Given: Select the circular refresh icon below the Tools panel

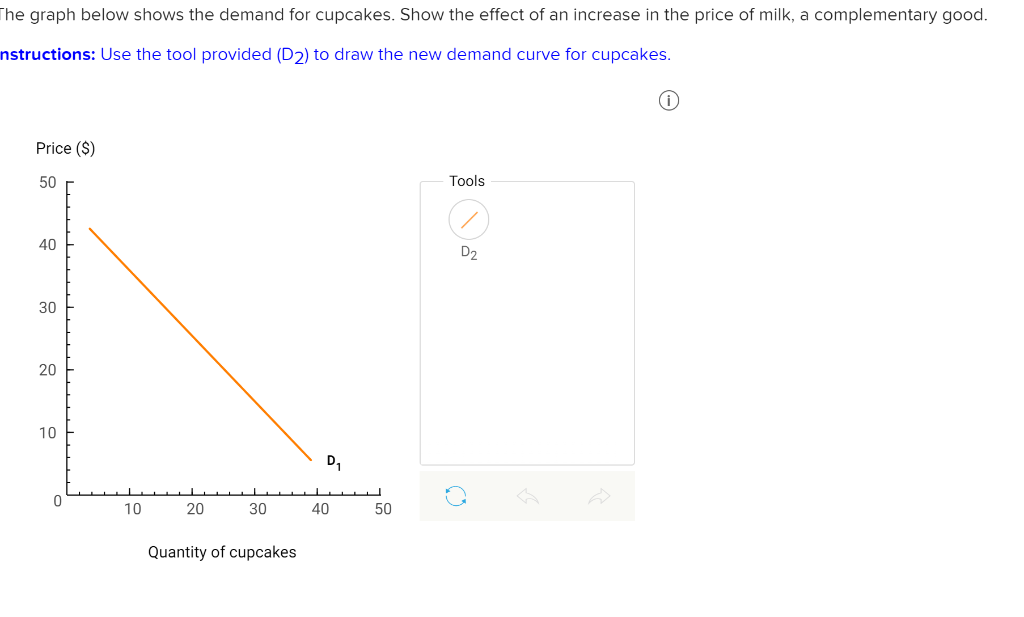Looking at the screenshot, I should point(455,496).
